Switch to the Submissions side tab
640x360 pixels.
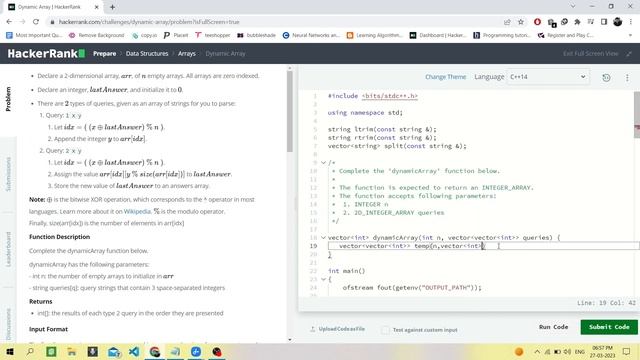(x=8, y=174)
